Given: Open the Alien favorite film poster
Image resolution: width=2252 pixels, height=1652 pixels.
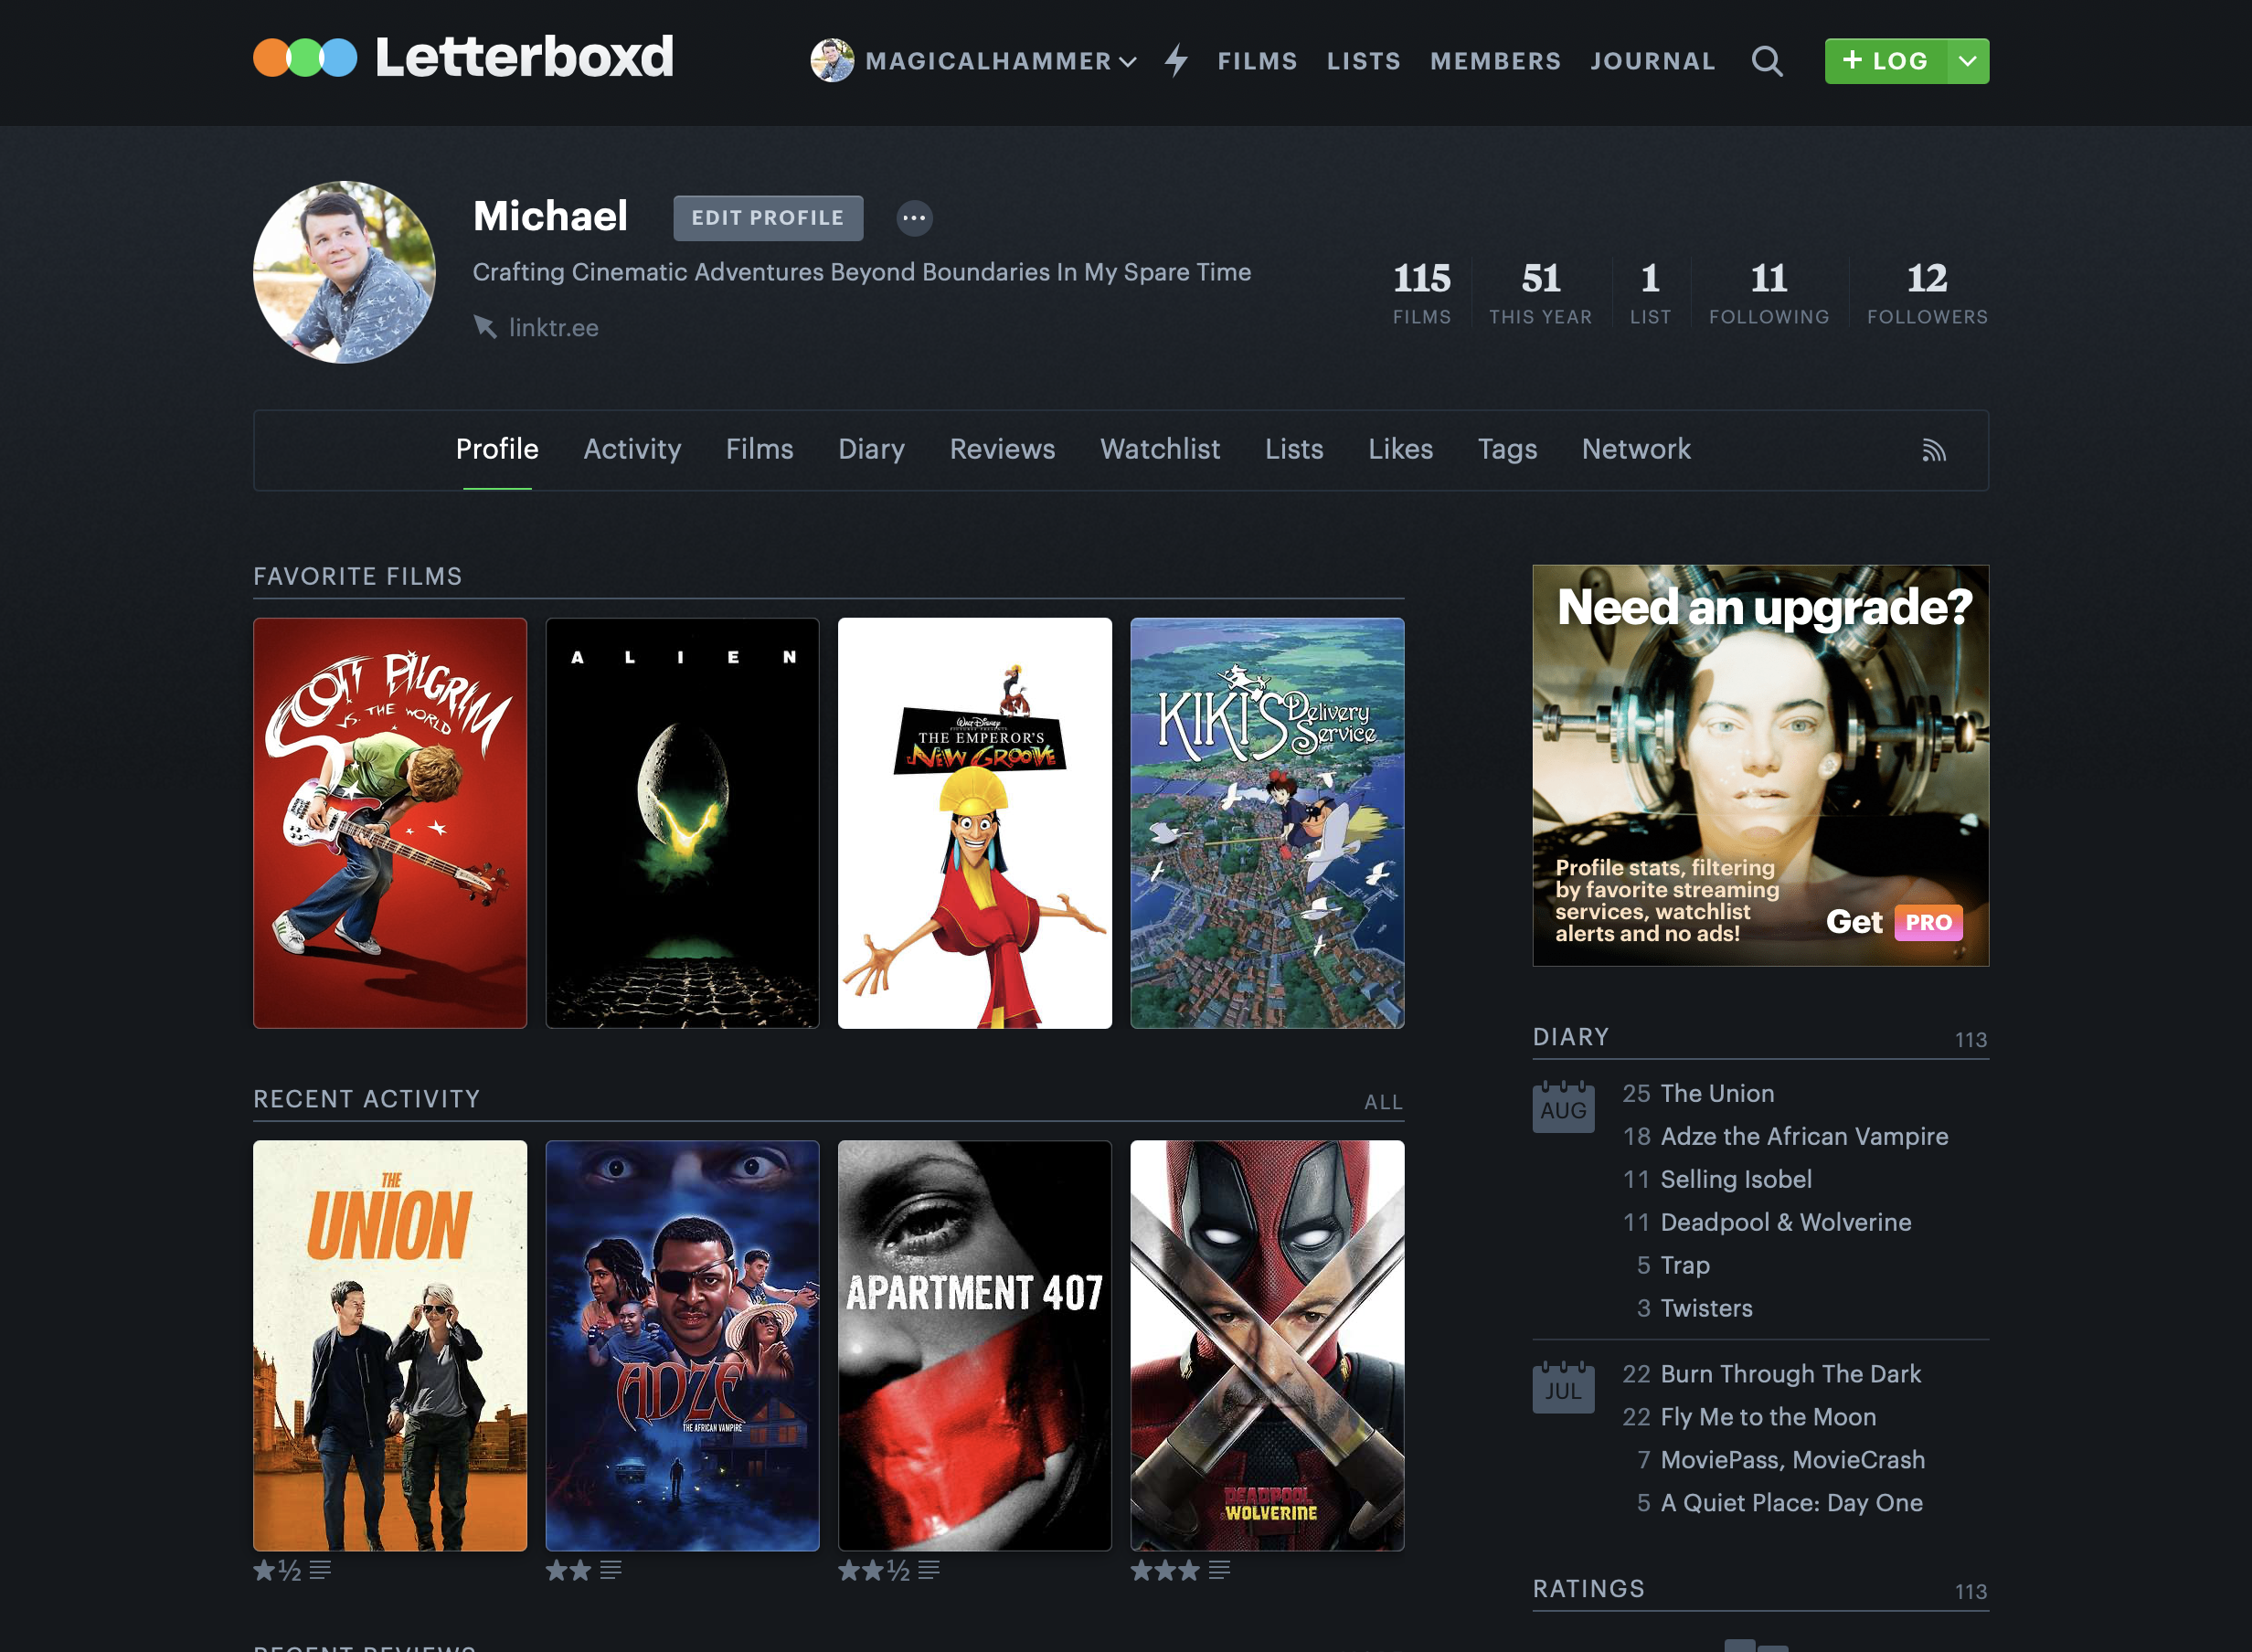Looking at the screenshot, I should click(x=682, y=822).
